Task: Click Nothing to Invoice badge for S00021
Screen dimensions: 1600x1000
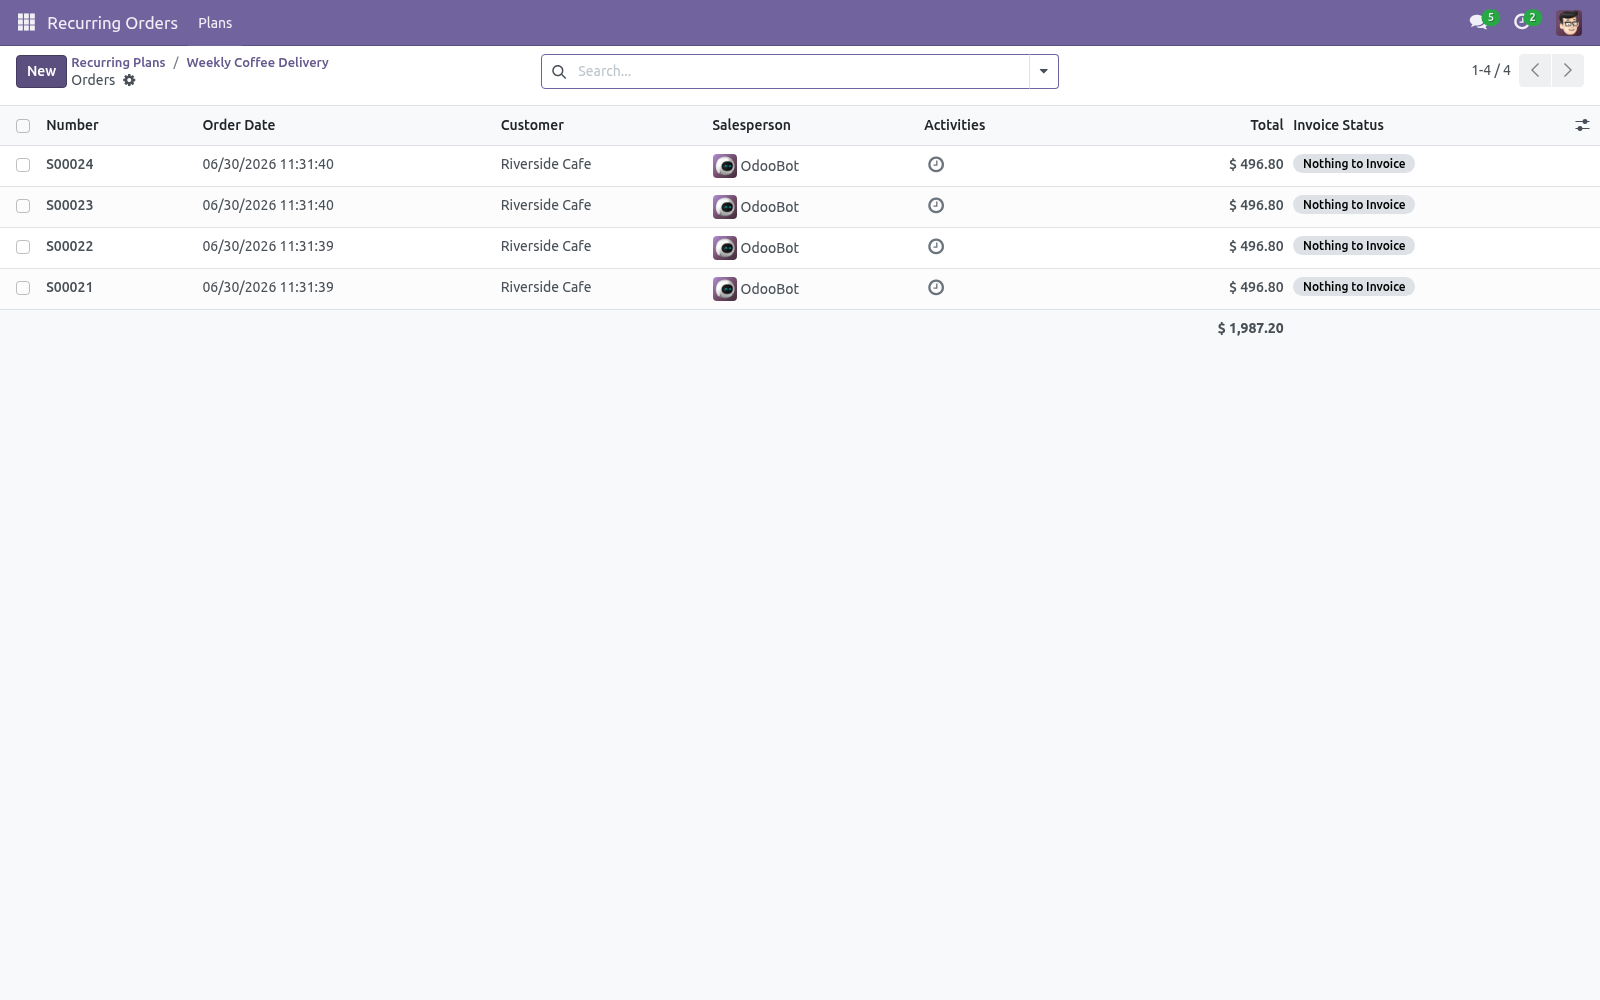Action: (1354, 287)
